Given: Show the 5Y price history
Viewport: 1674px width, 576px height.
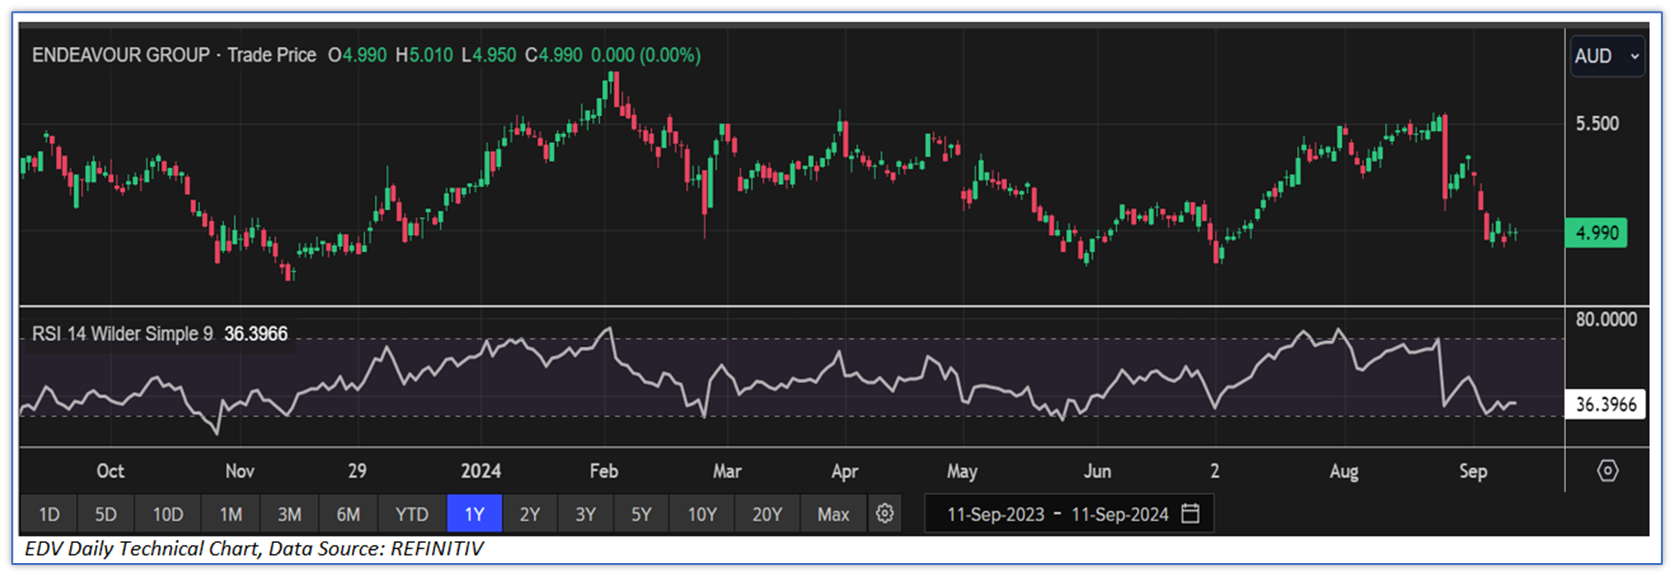Looking at the screenshot, I should point(641,514).
